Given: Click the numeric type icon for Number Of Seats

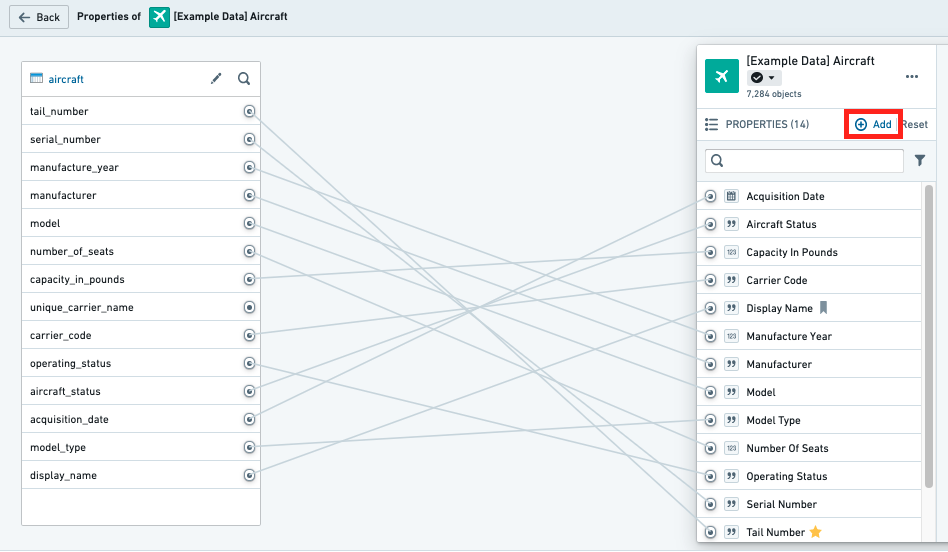Looking at the screenshot, I should click(732, 448).
